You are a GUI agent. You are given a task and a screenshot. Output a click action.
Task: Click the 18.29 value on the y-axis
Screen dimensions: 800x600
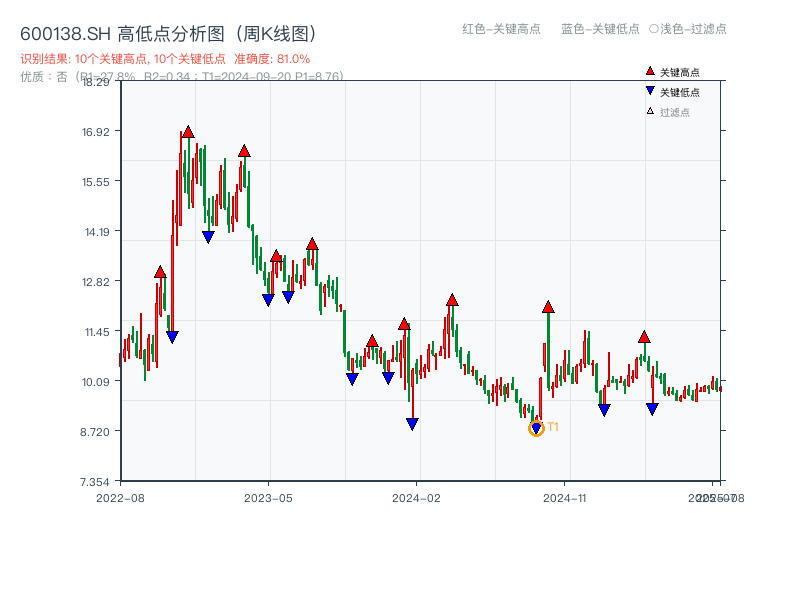[x=97, y=85]
